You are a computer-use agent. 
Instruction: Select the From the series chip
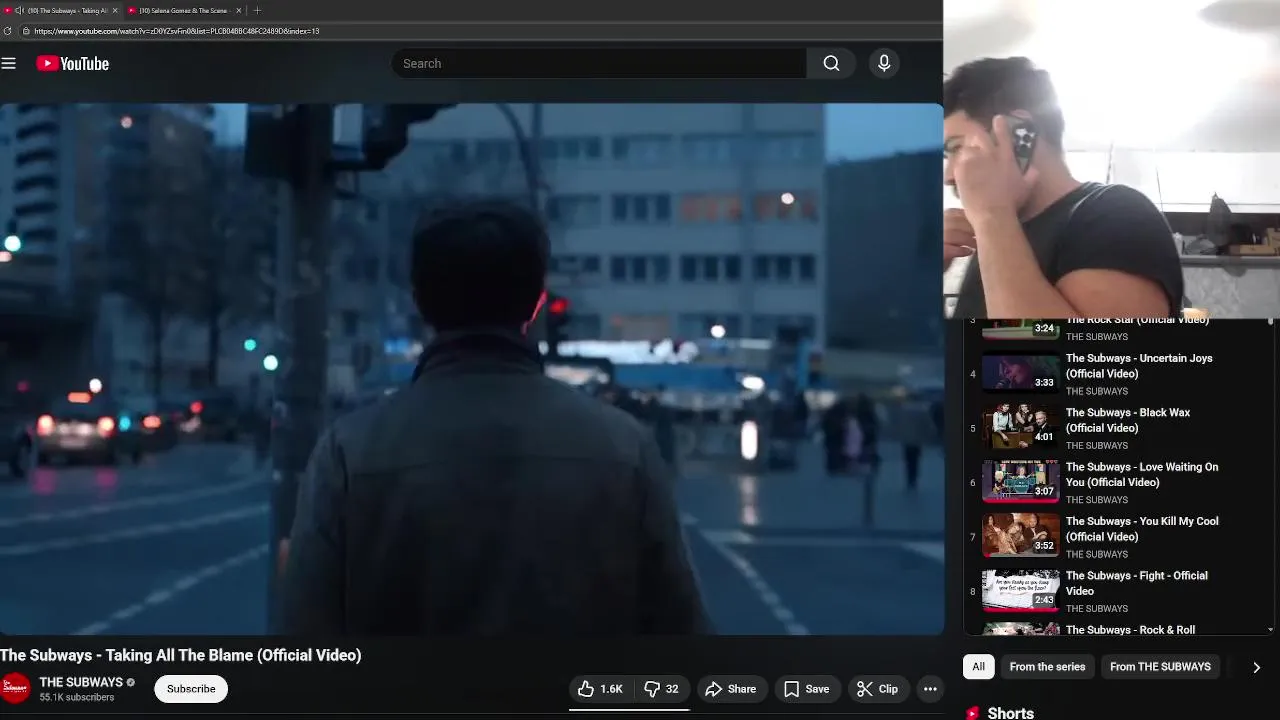coord(1047,667)
